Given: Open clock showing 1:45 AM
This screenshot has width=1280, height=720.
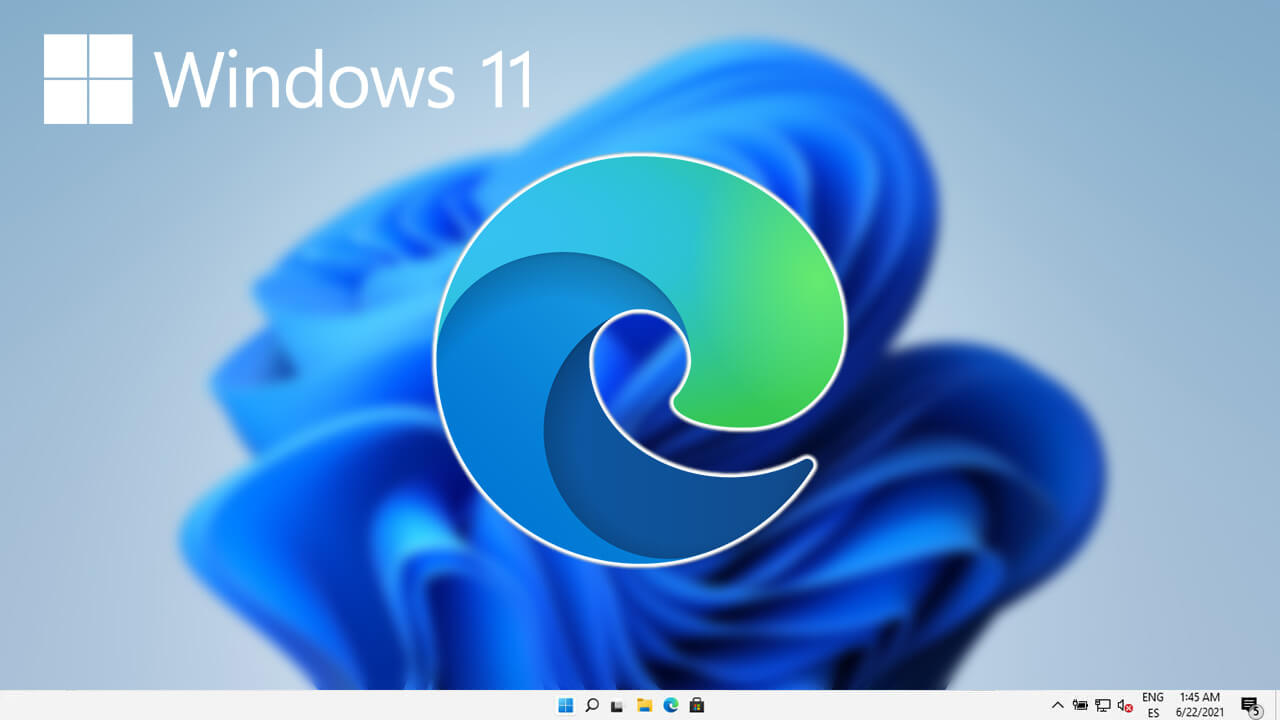Looking at the screenshot, I should (1199, 705).
